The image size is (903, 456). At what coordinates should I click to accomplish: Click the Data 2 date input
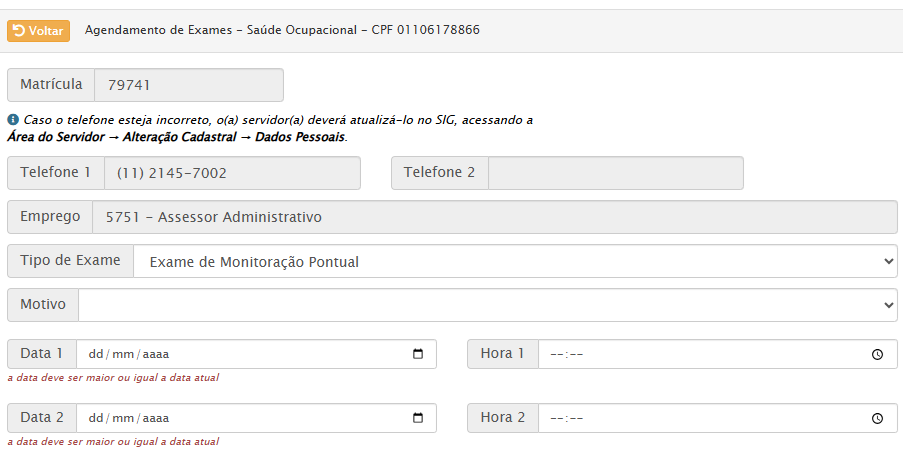[x=240, y=418]
